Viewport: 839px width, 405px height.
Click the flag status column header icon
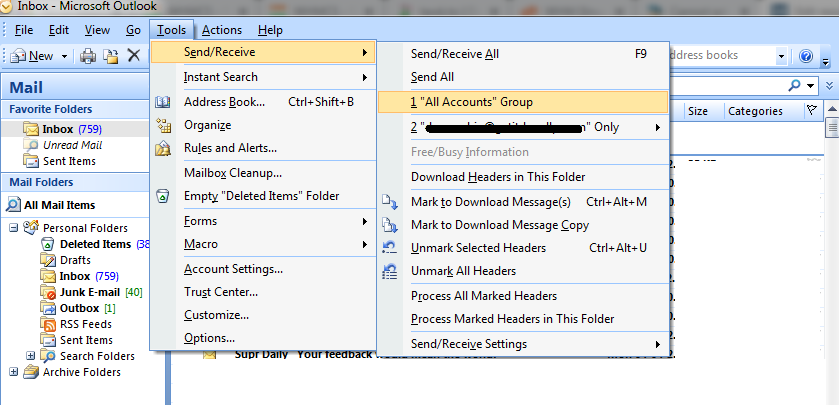812,110
